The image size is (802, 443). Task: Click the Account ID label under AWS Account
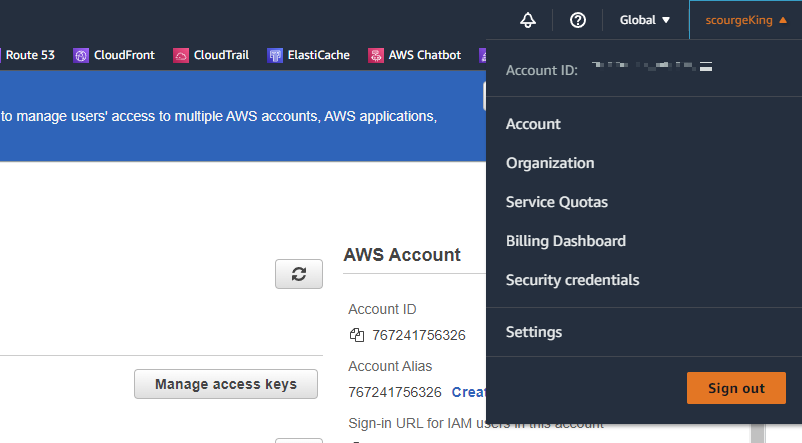coord(382,309)
